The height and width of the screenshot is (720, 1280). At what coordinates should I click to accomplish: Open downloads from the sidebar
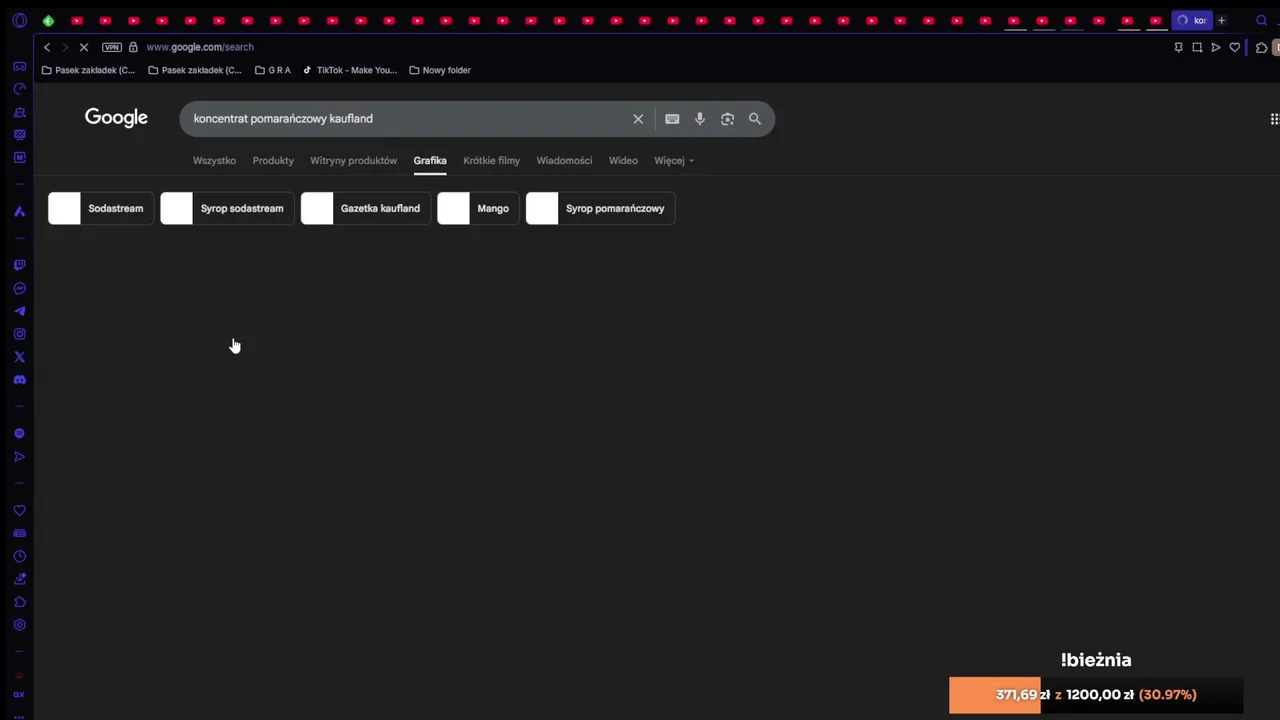[x=19, y=579]
